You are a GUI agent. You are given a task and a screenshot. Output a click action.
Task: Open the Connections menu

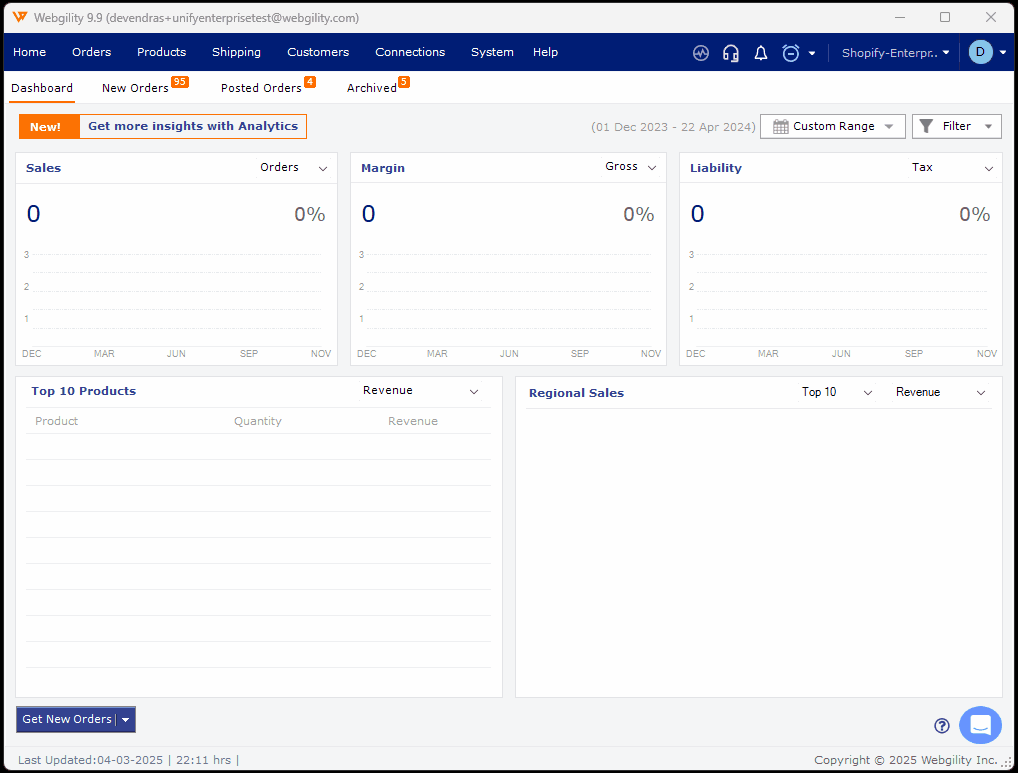click(410, 52)
